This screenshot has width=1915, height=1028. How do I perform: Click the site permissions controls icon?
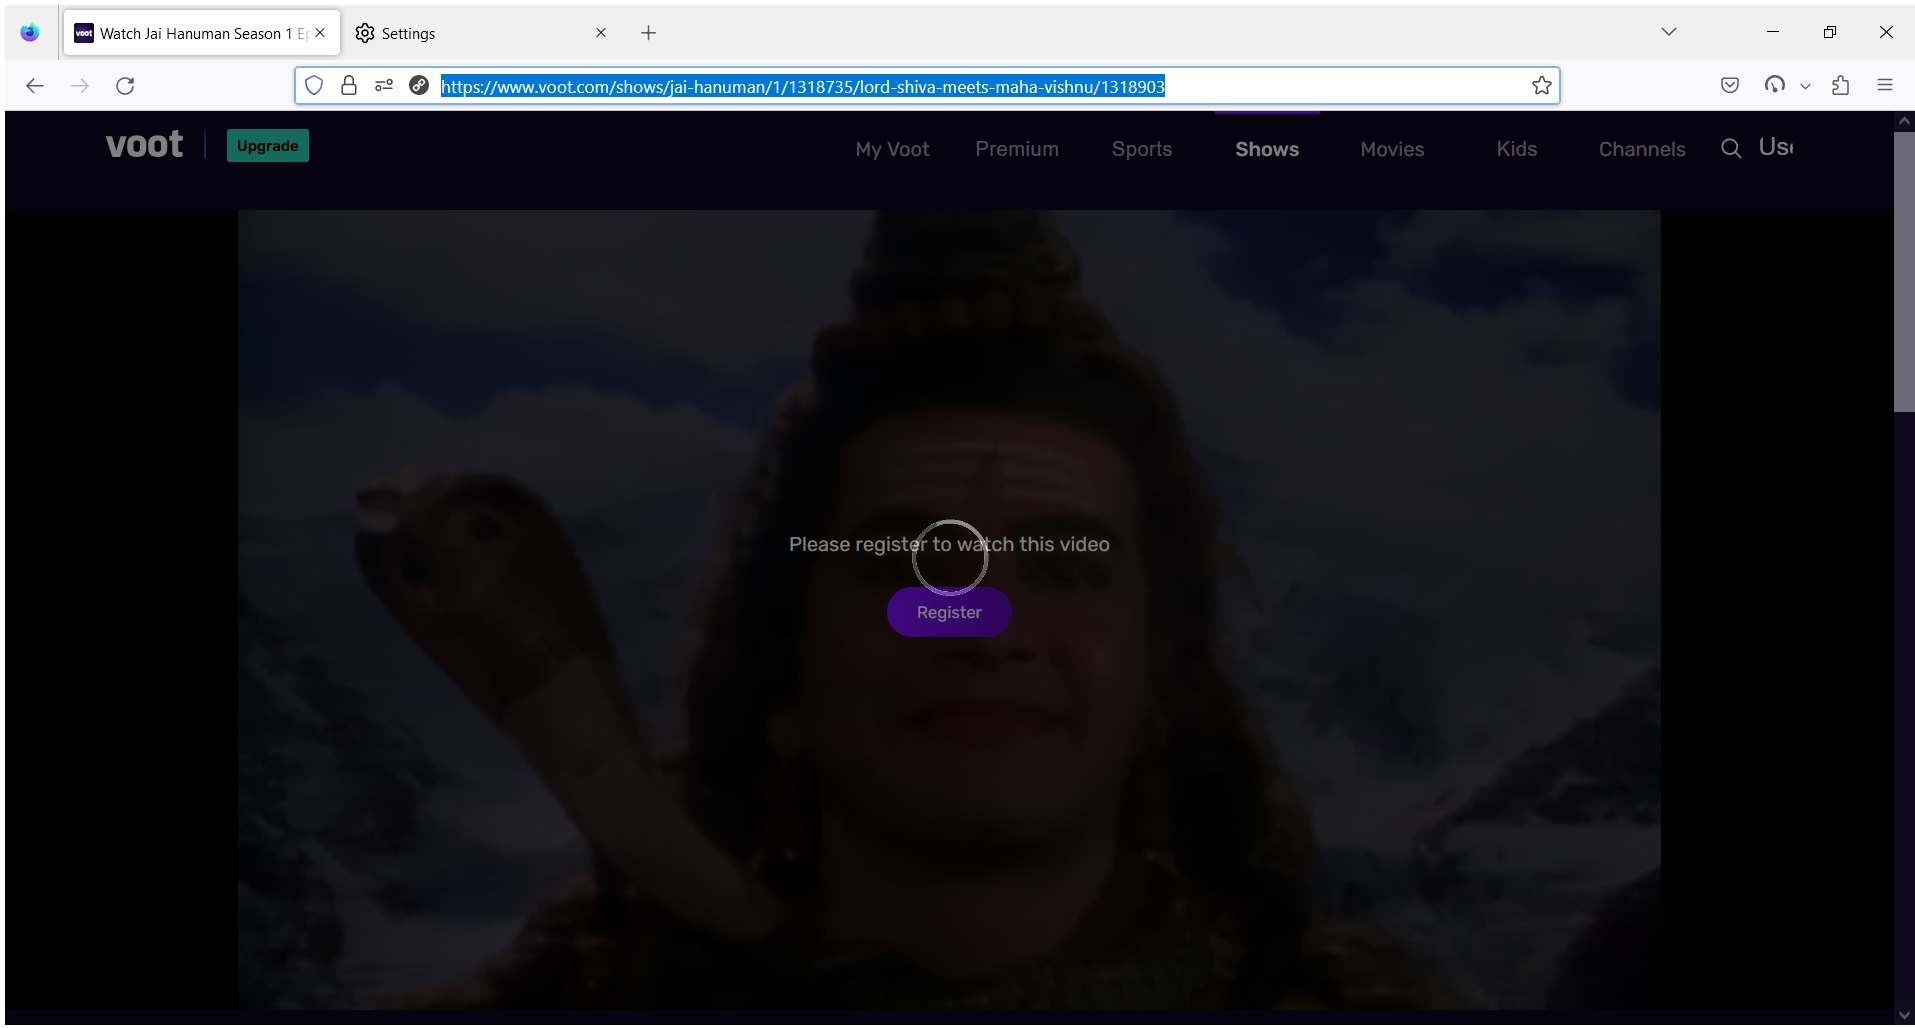click(x=384, y=85)
